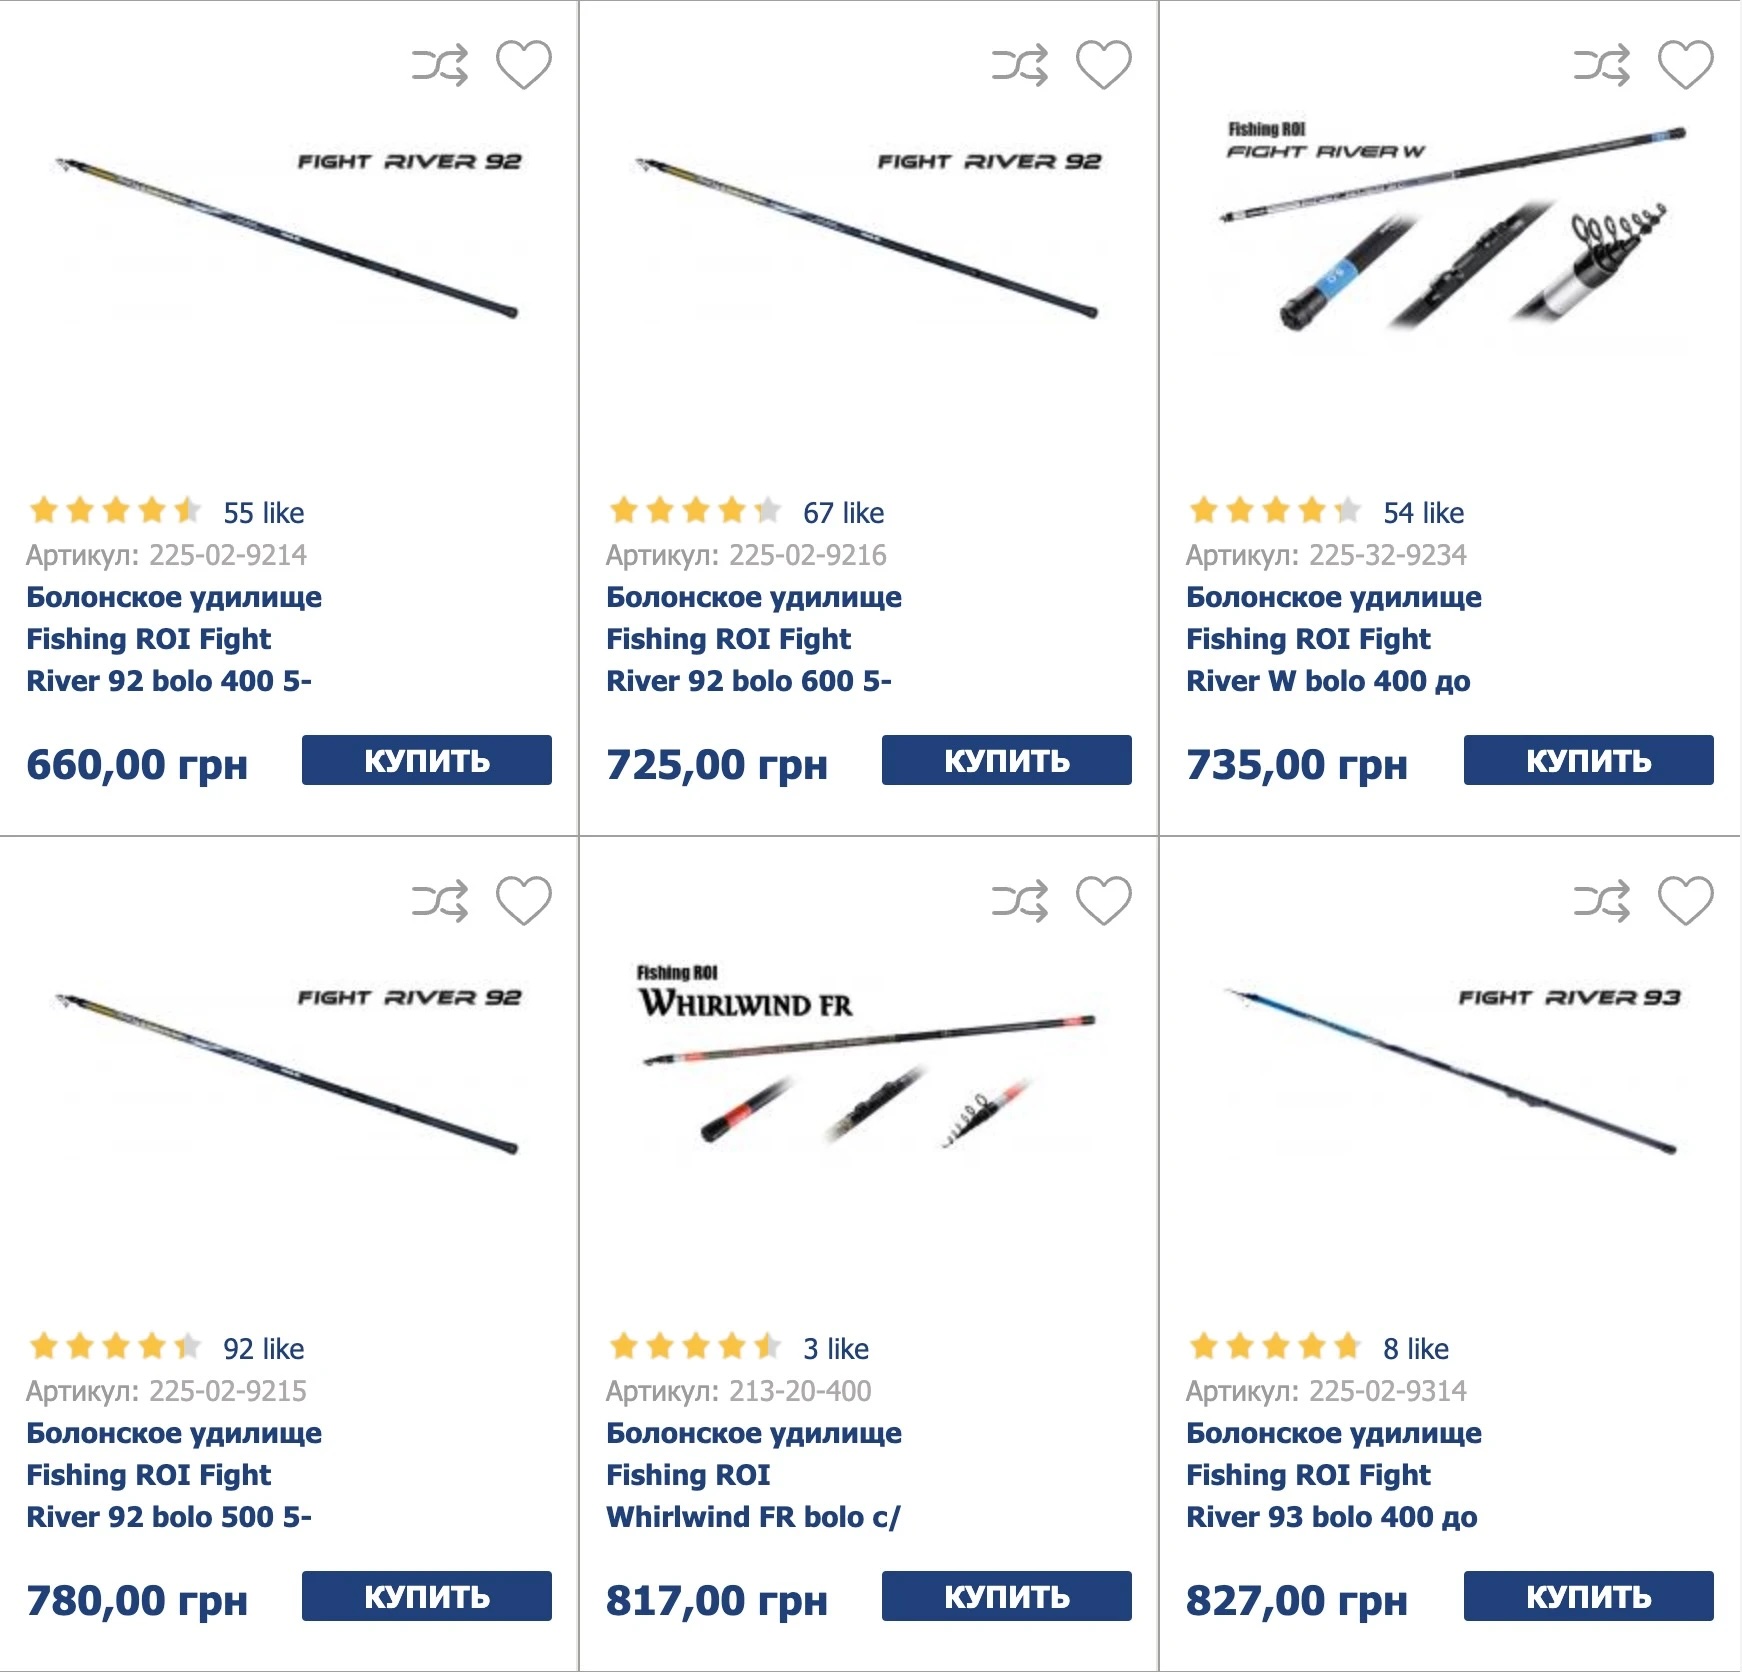This screenshot has width=1742, height=1672.
Task: Add Fight River 92 bolo 400 to wishlist
Action: coord(524,65)
